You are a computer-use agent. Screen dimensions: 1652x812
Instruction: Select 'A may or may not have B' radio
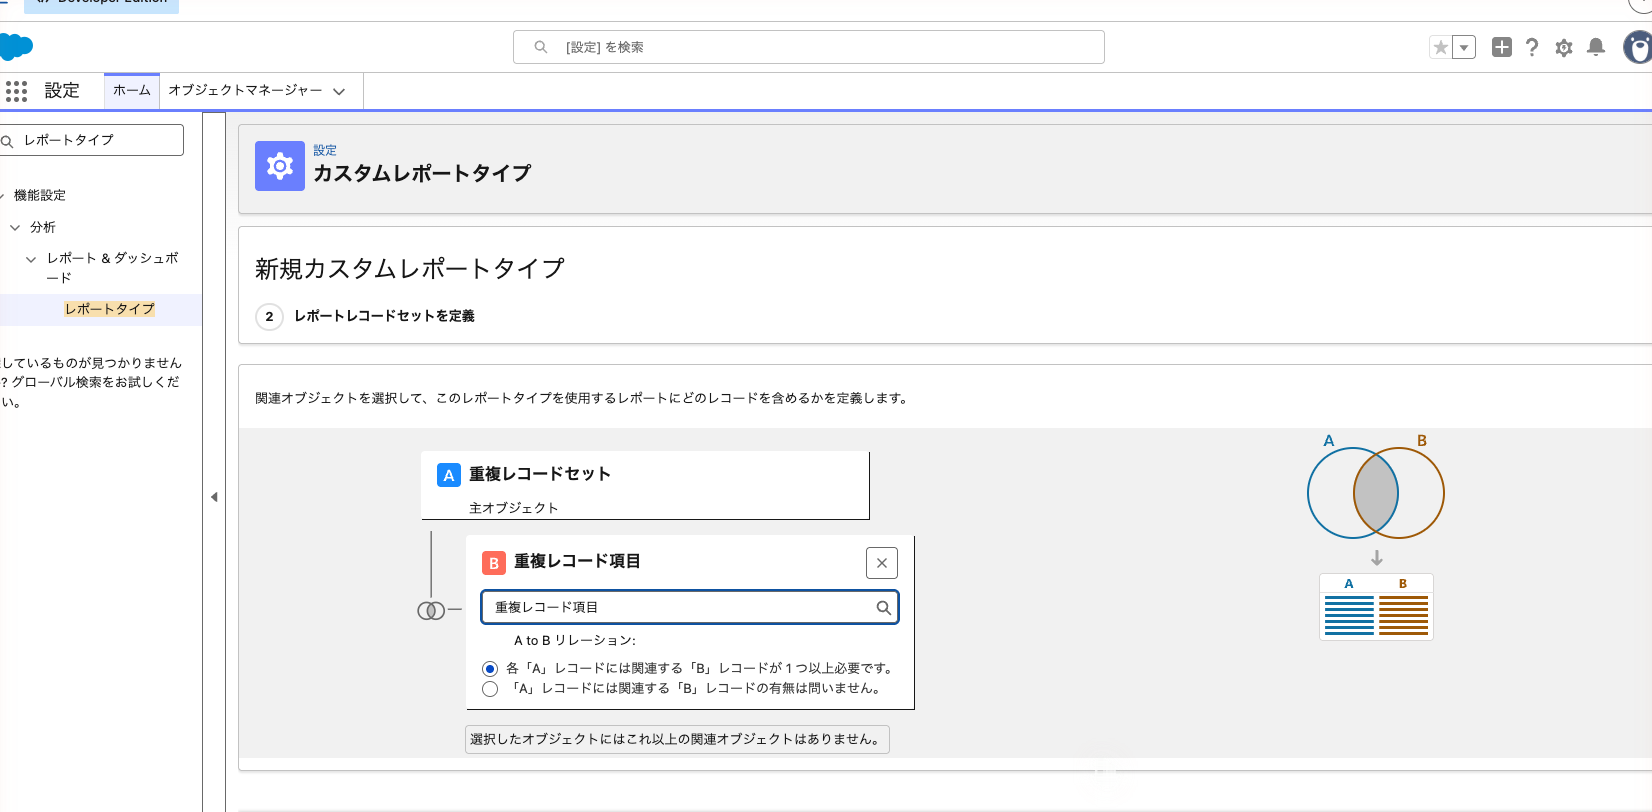point(490,689)
